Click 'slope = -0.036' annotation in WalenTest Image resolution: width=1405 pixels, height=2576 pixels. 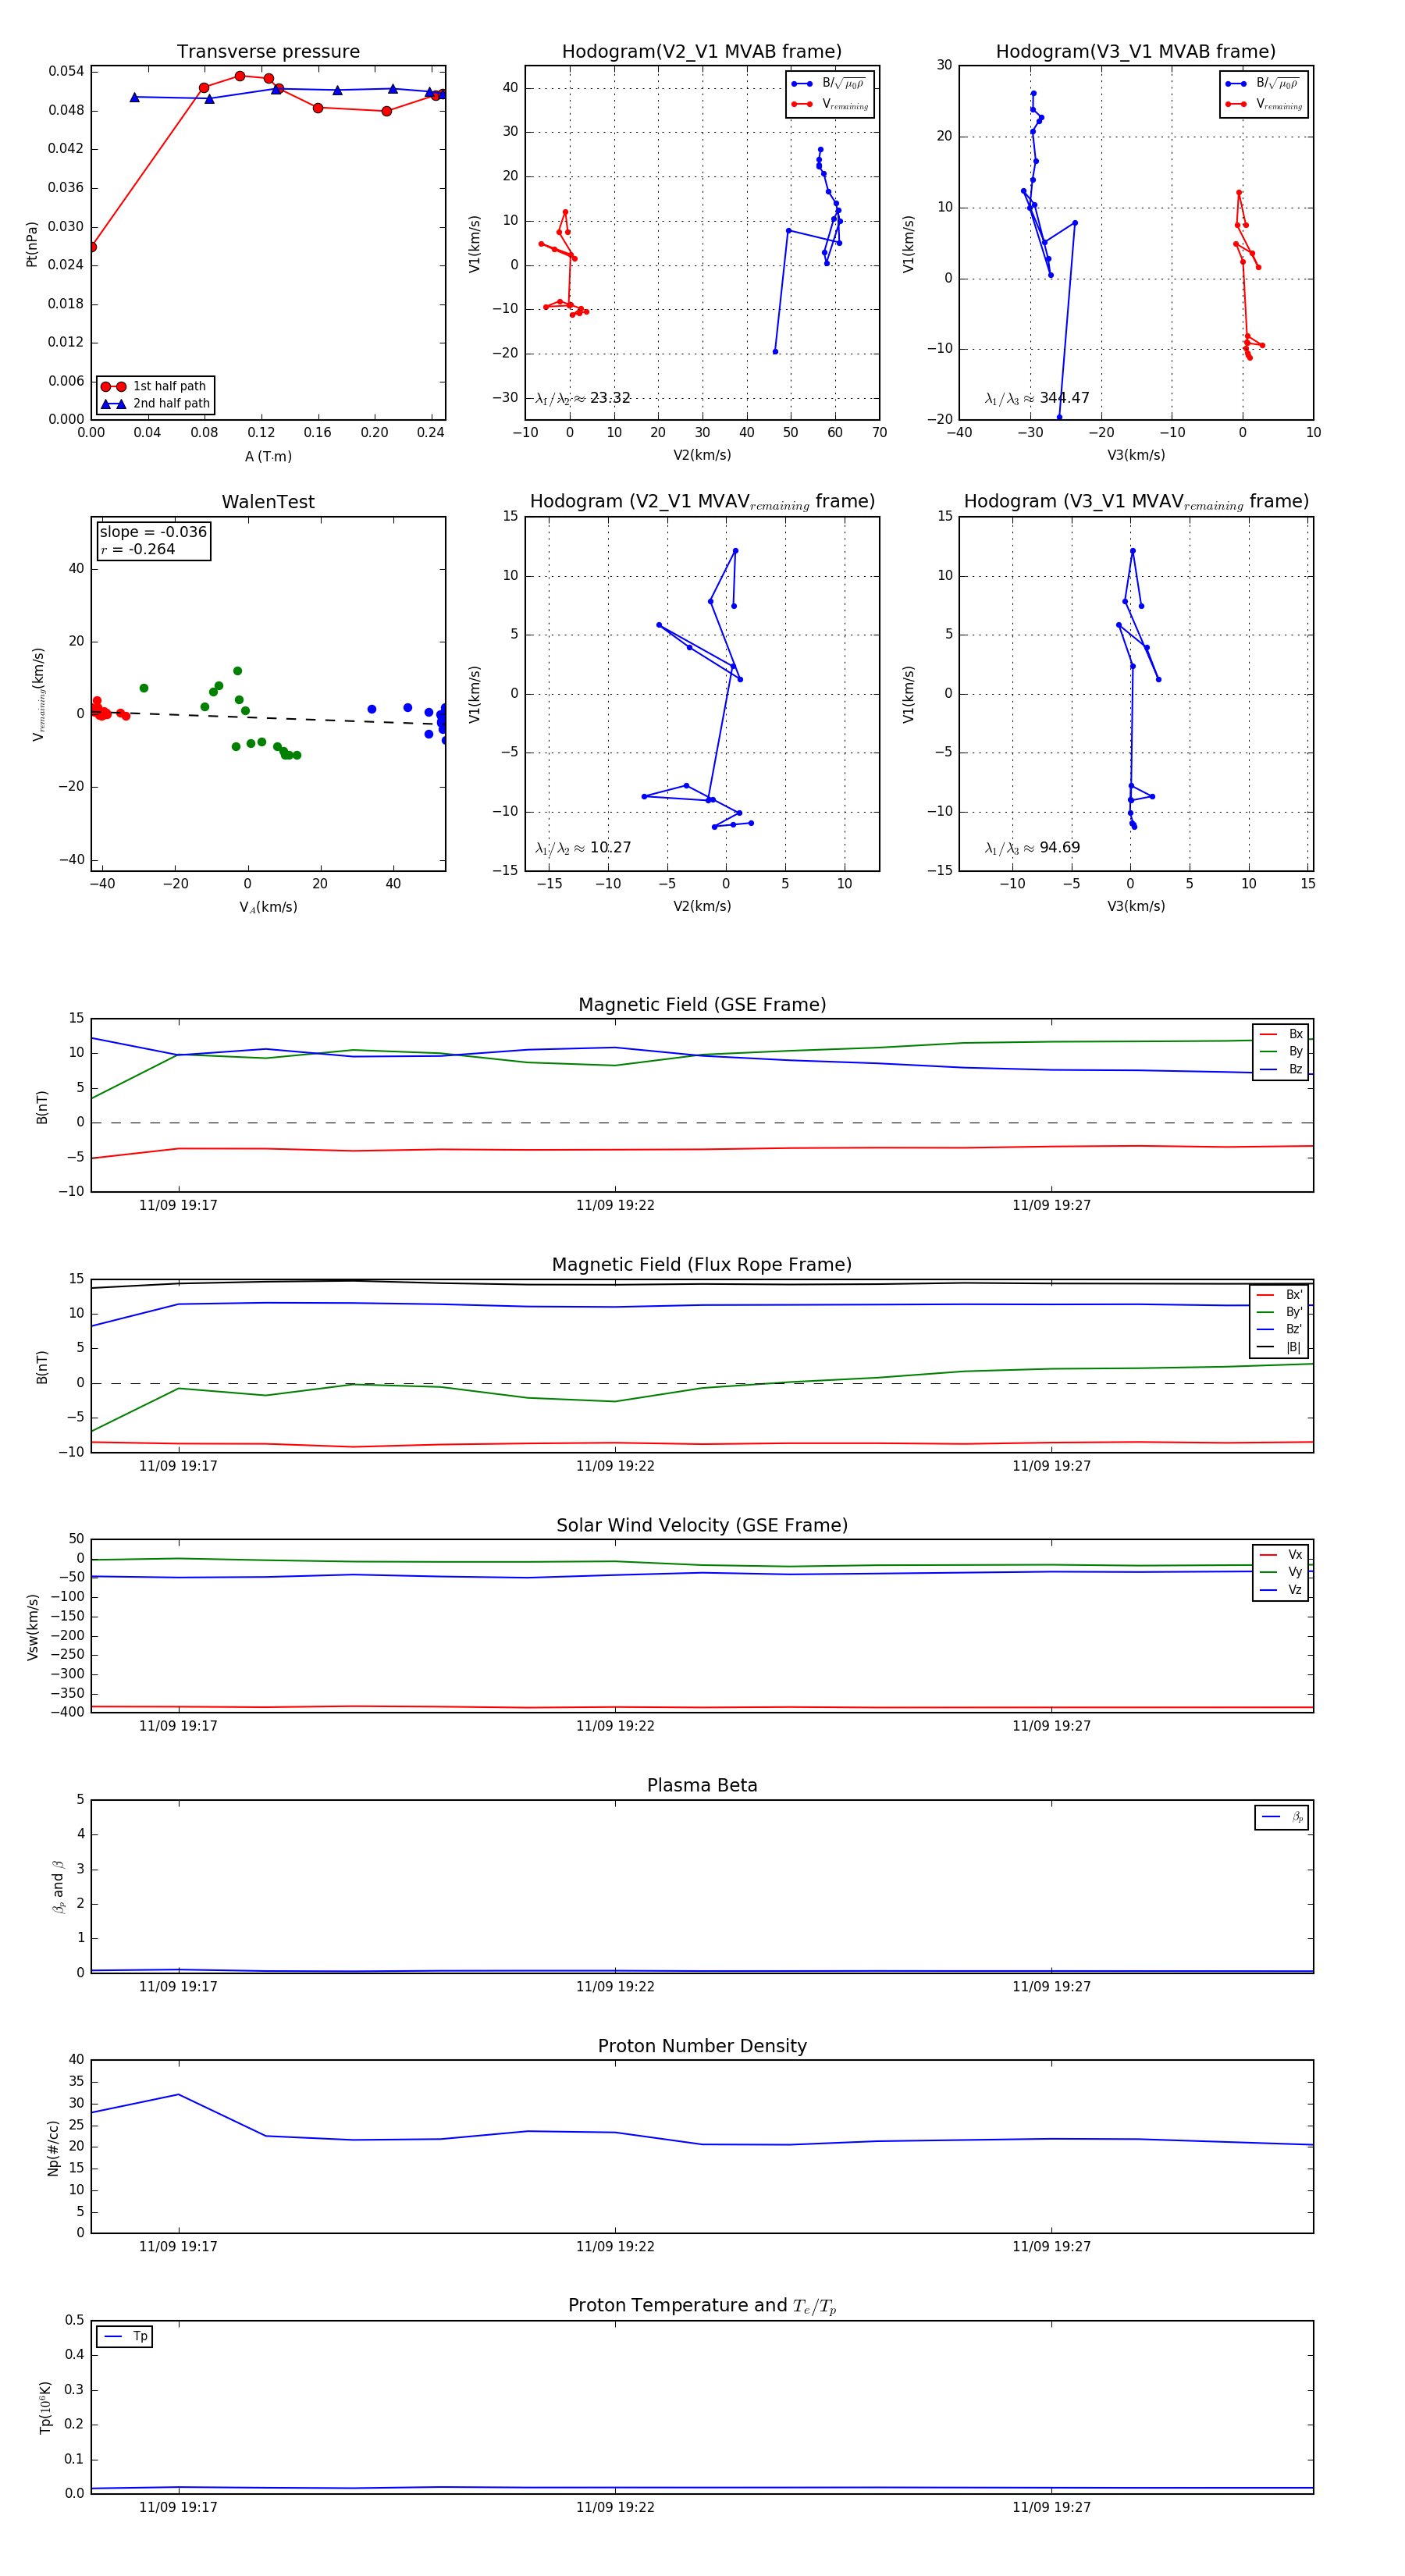tap(153, 532)
